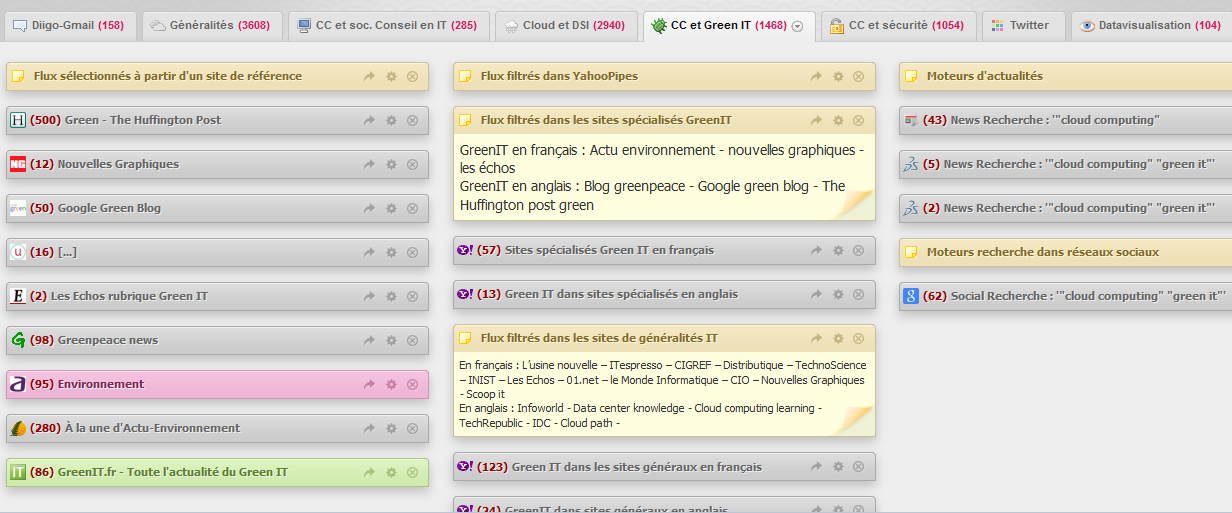The image size is (1232, 513).
Task: Click the Nouvelles Graphiques red NG favicon
Action: point(18,164)
